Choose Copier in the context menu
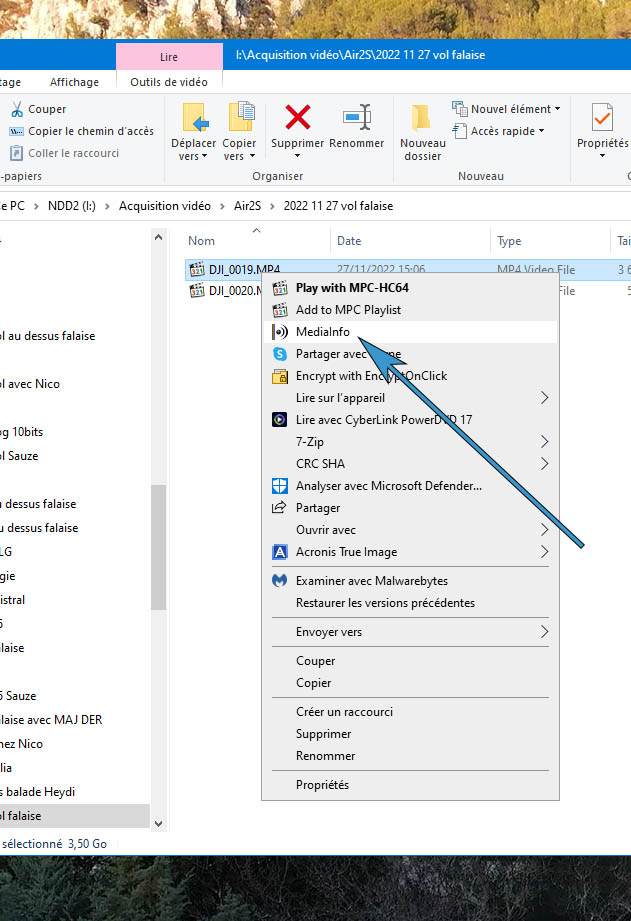631x921 pixels. (x=410, y=683)
